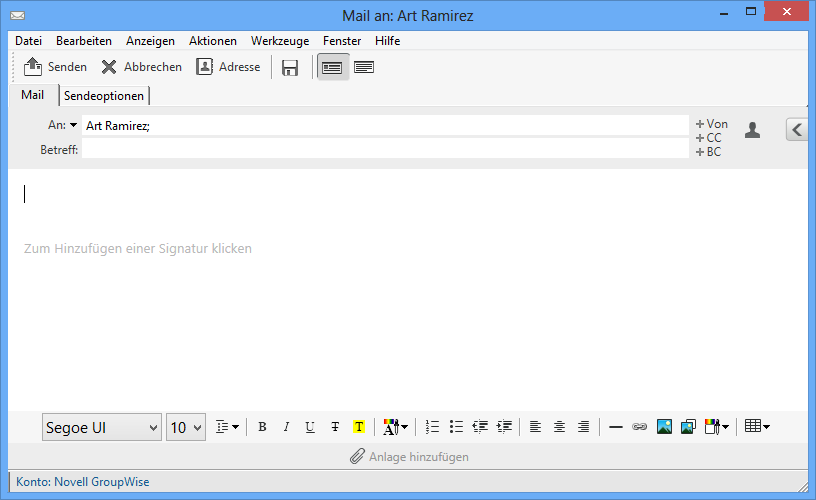Open the An: recipient type dropdown
This screenshot has height=500, width=816.
click(x=73, y=125)
